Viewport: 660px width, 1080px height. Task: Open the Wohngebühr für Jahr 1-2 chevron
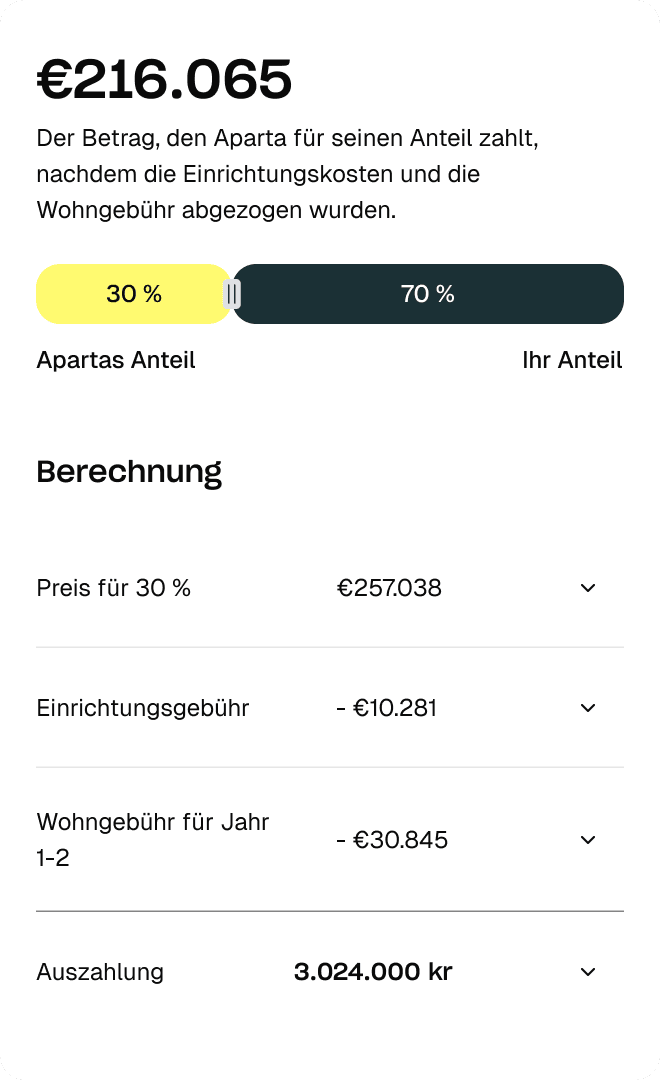click(588, 840)
